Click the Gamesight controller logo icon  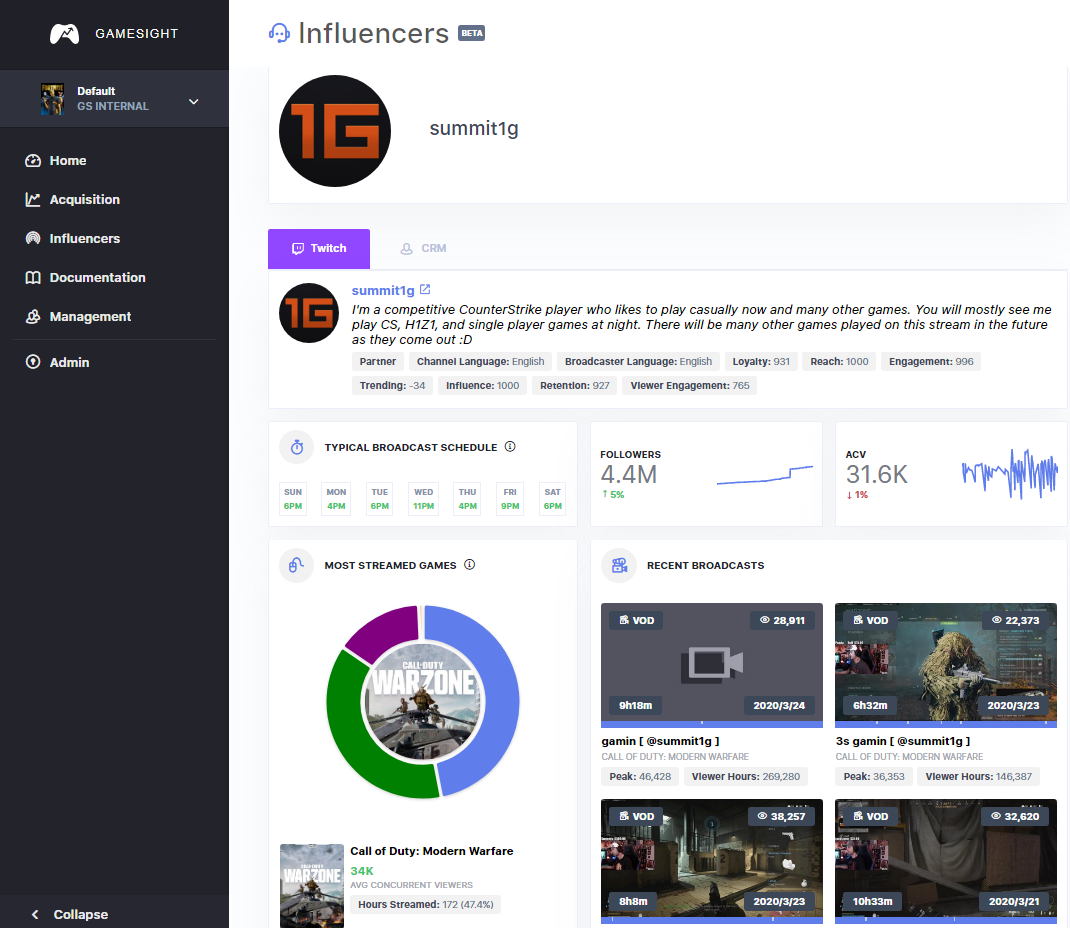(64, 33)
